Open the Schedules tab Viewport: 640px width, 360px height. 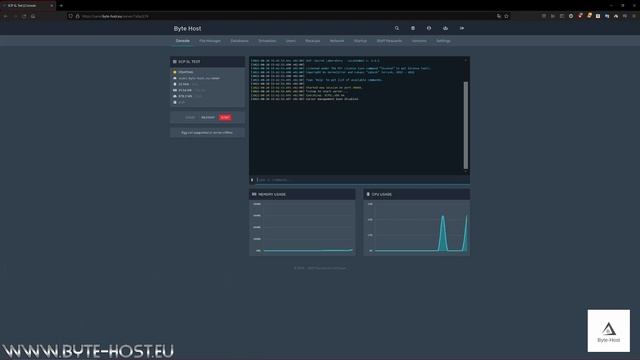[267, 41]
